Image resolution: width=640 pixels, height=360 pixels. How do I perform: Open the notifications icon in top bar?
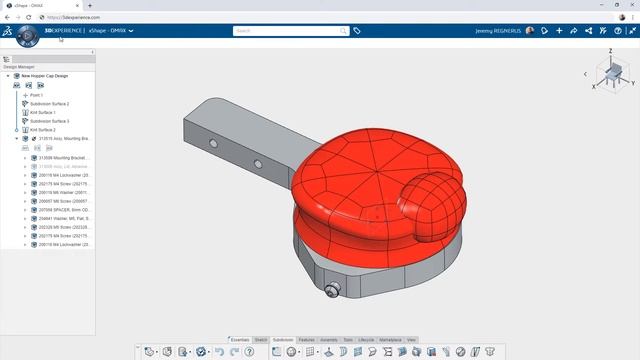tap(544, 31)
